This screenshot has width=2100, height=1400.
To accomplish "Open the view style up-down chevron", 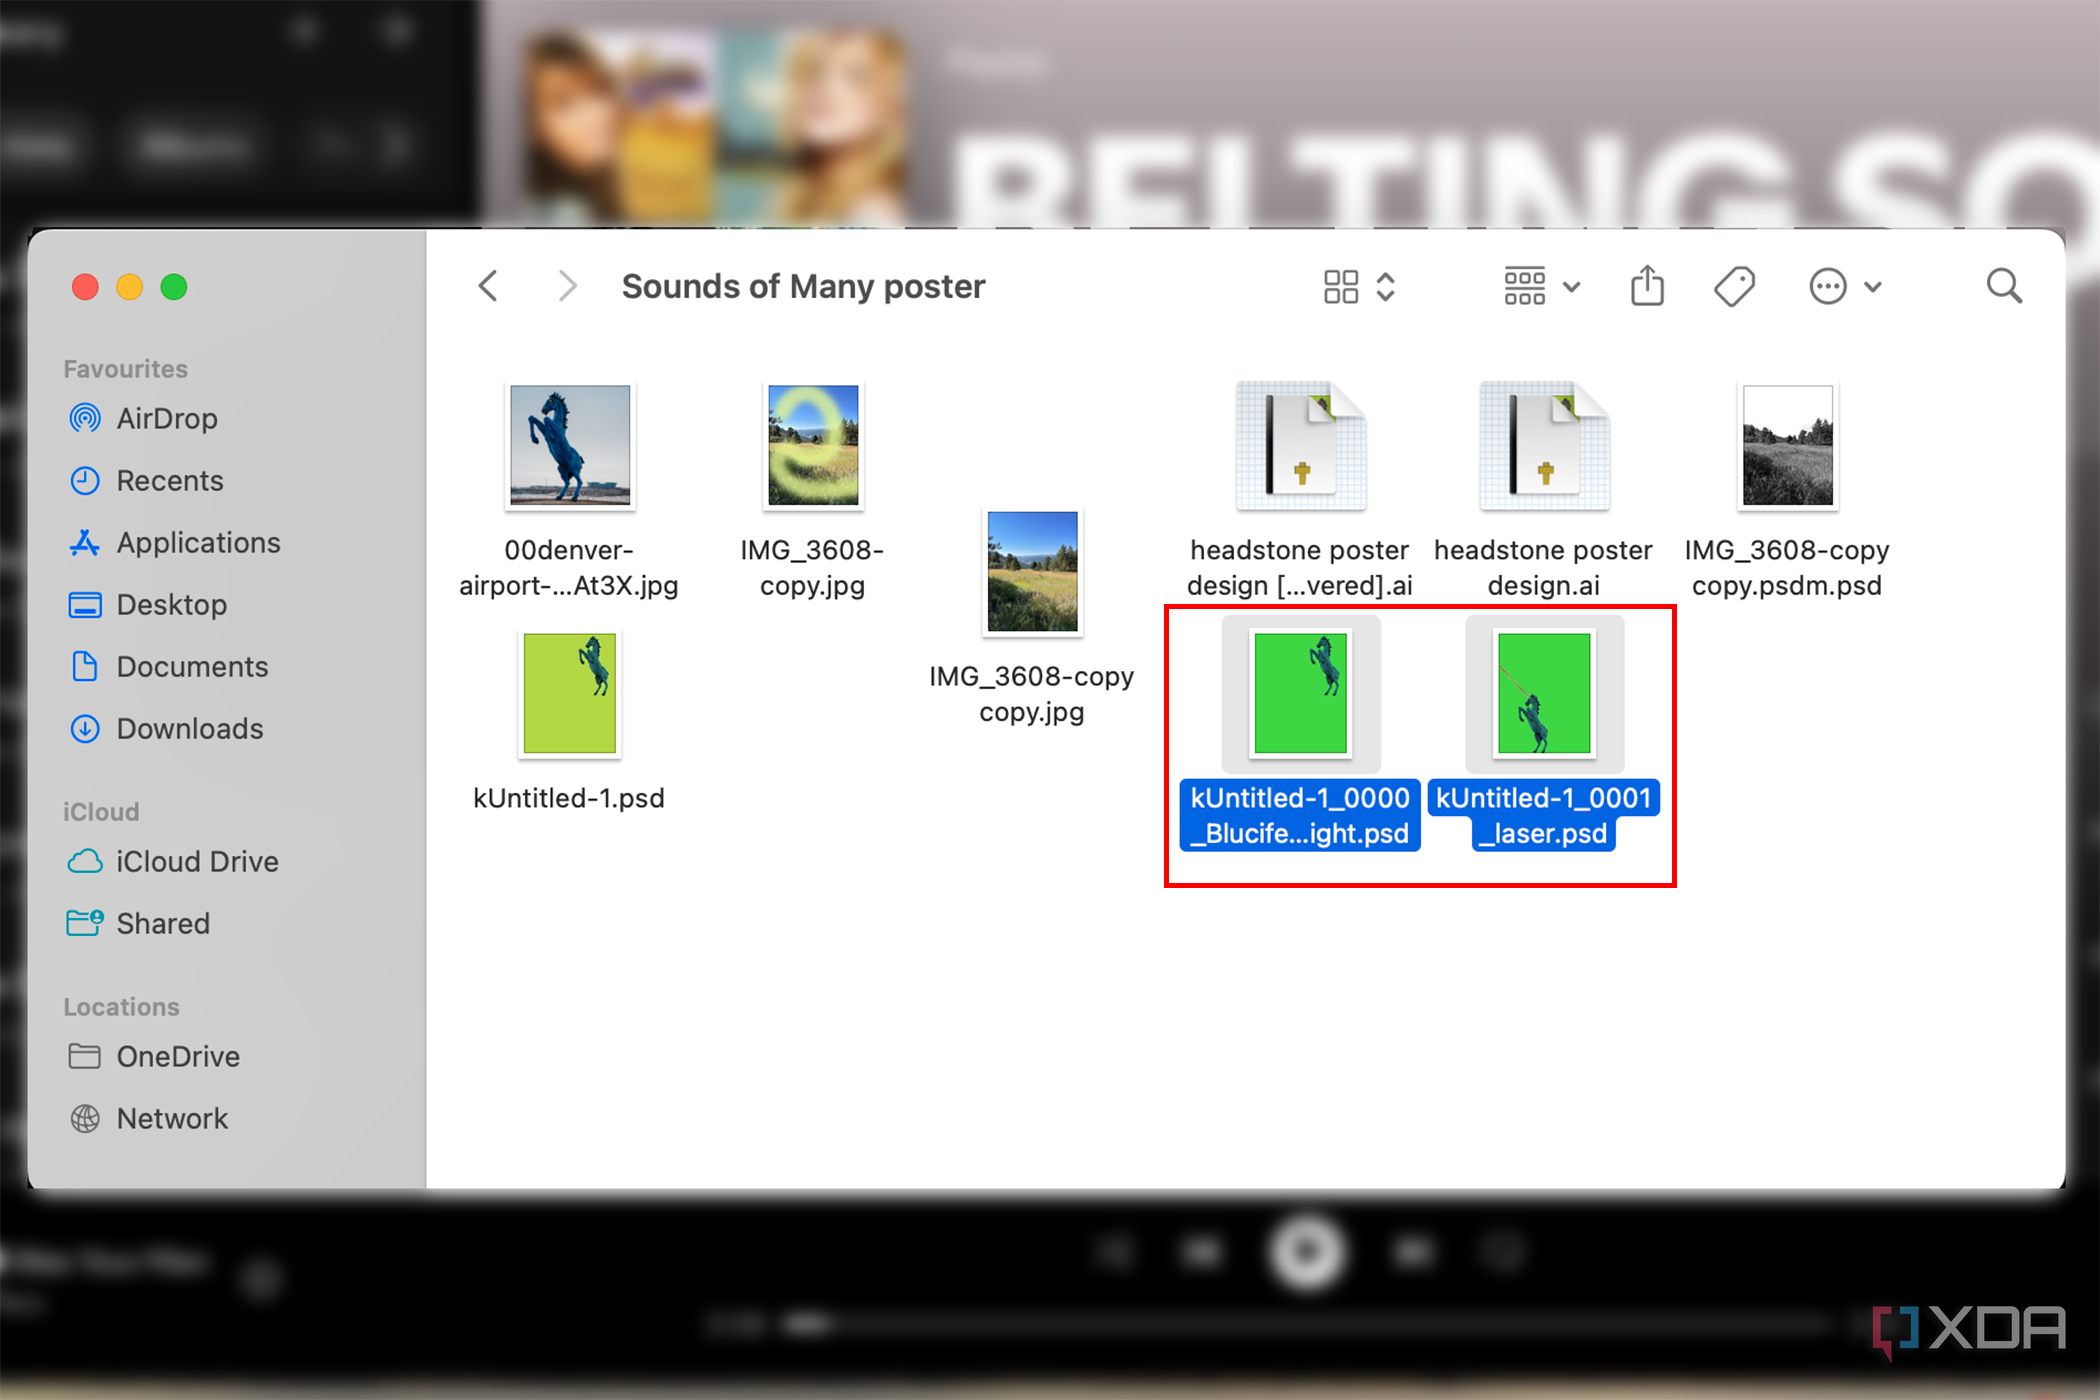I will [1386, 286].
